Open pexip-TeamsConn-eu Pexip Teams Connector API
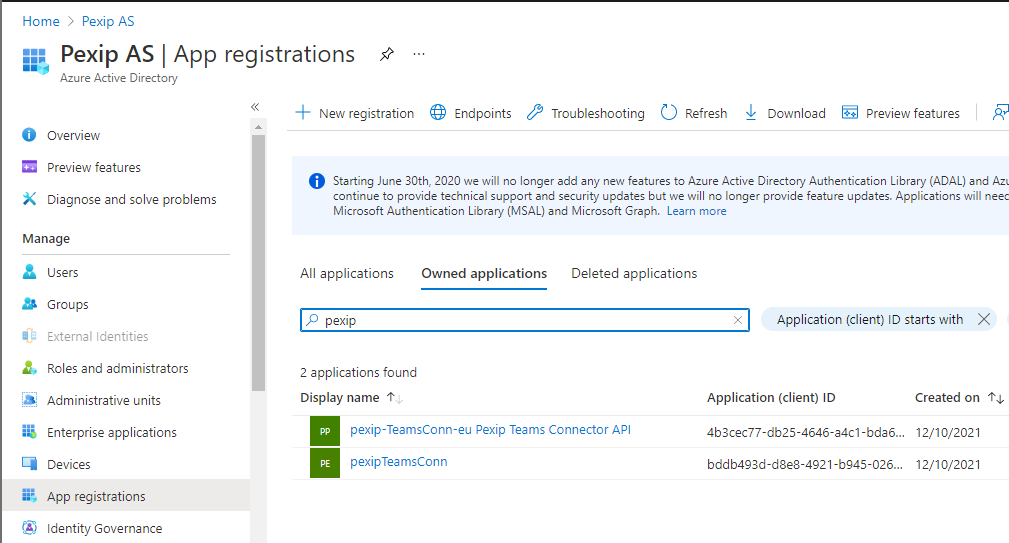Screen dimensions: 1009x543 [x=490, y=430]
